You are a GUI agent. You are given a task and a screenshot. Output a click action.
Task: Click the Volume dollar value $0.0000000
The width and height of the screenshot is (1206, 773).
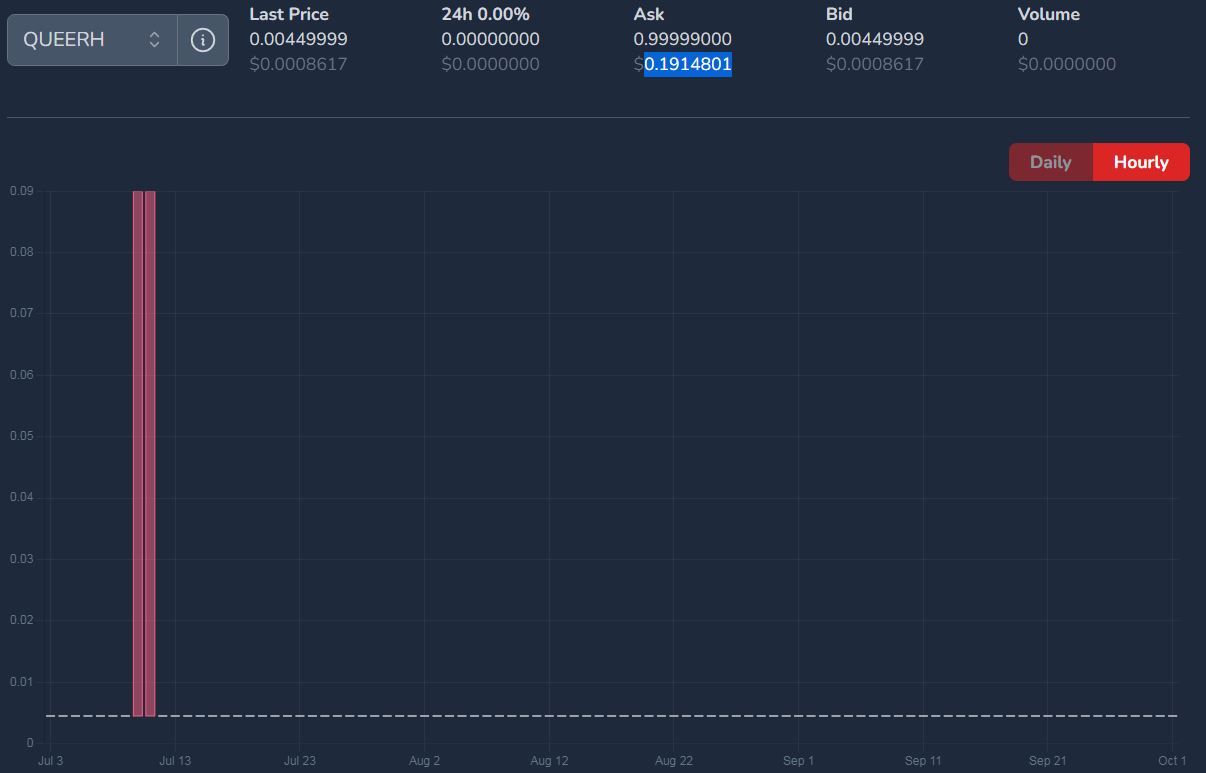[x=1067, y=64]
